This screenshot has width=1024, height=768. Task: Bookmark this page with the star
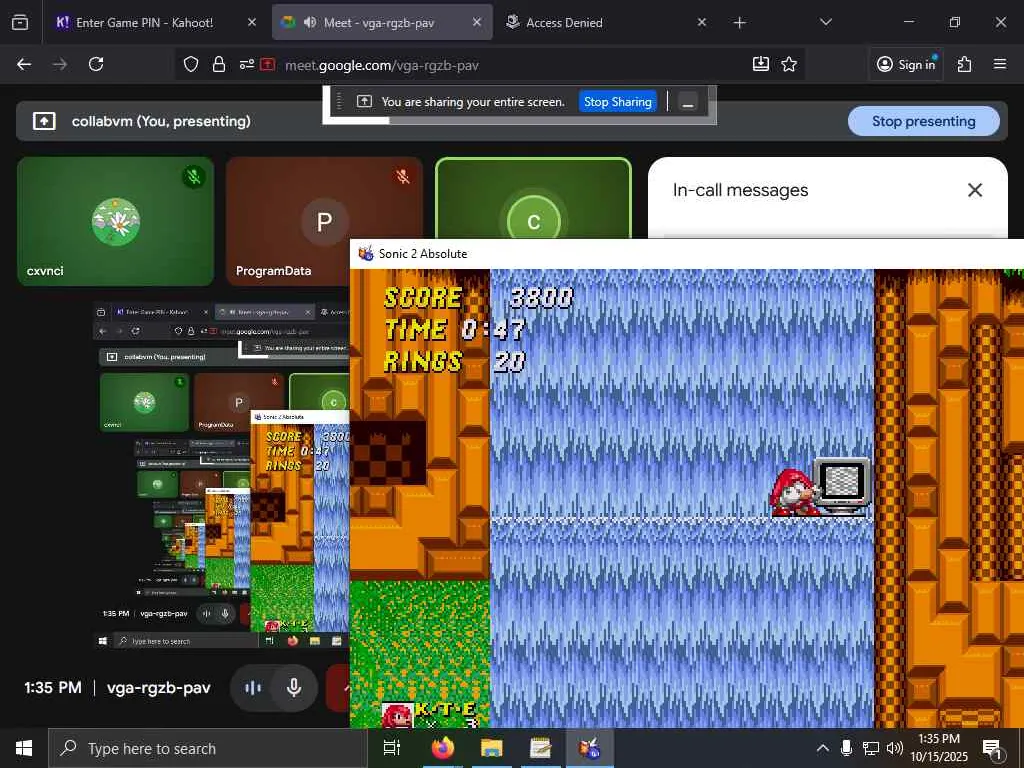click(x=789, y=64)
